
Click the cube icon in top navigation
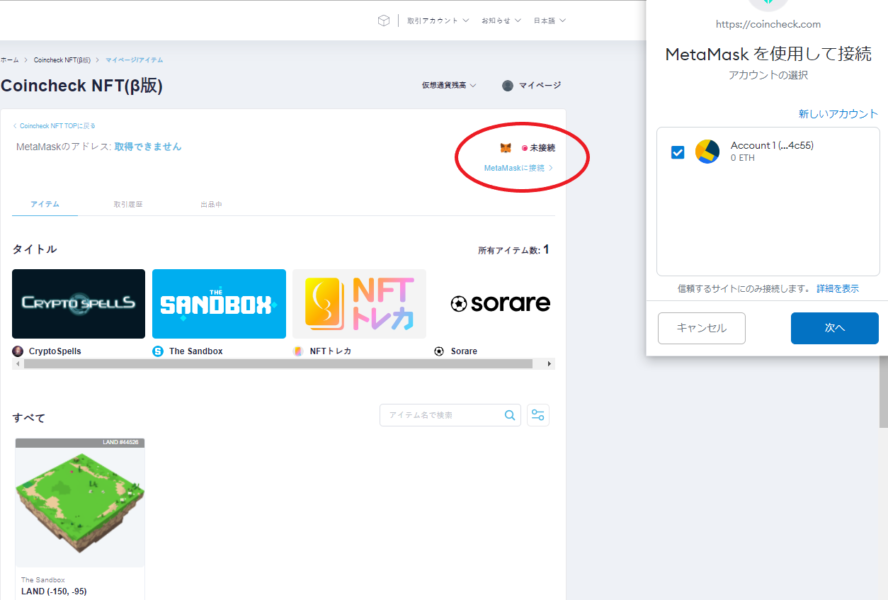tap(383, 21)
